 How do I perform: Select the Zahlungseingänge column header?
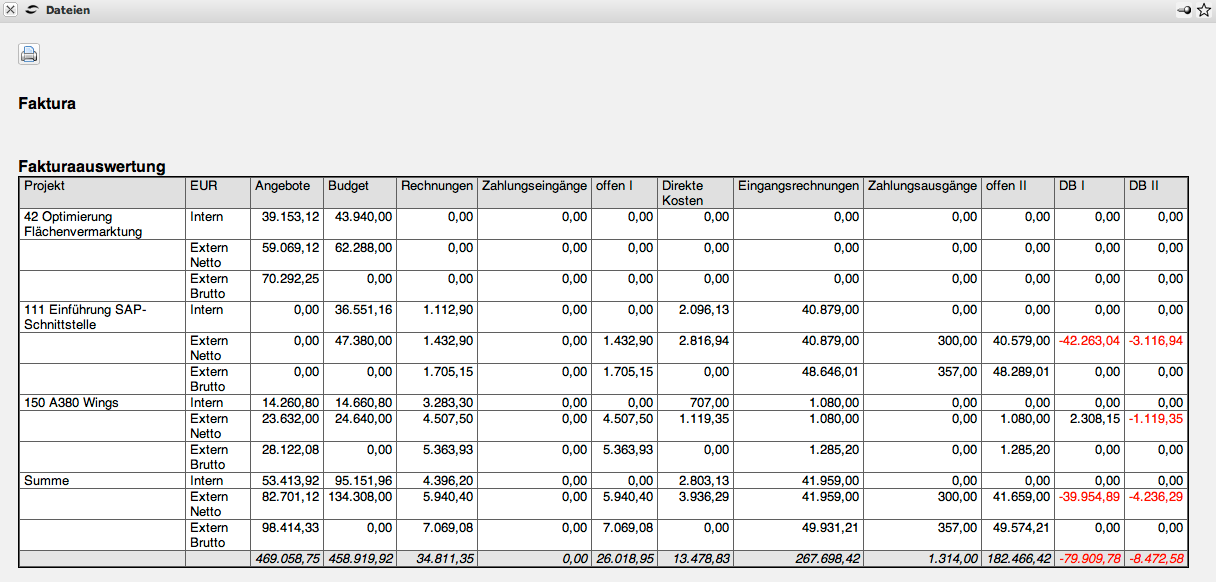click(533, 186)
